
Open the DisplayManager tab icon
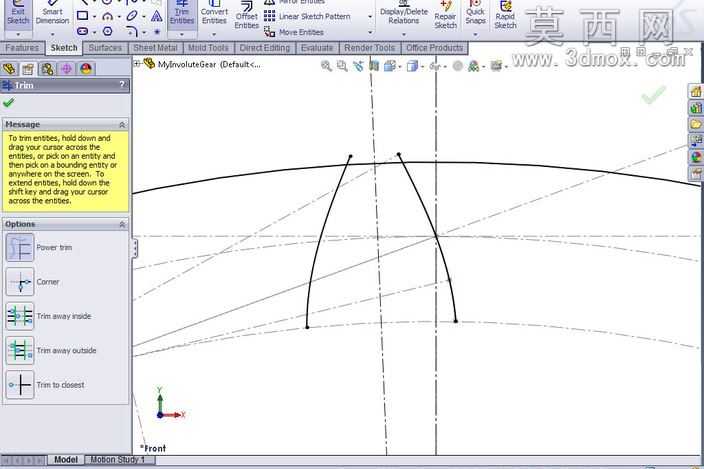[x=86, y=69]
